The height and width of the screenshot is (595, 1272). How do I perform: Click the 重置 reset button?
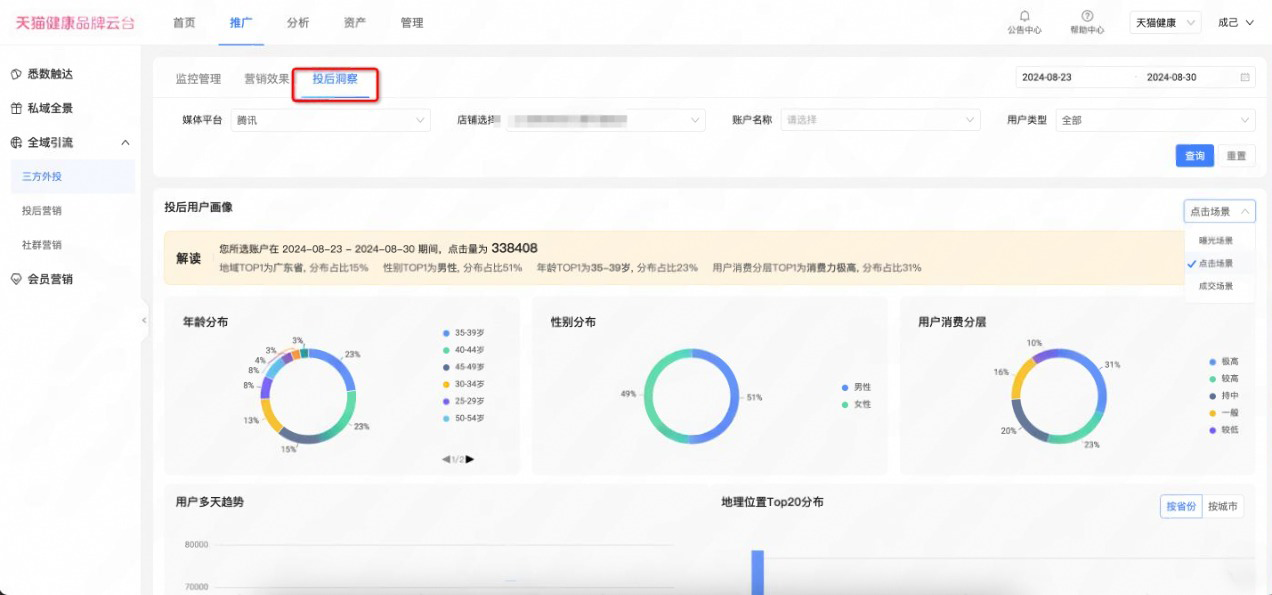click(1236, 156)
